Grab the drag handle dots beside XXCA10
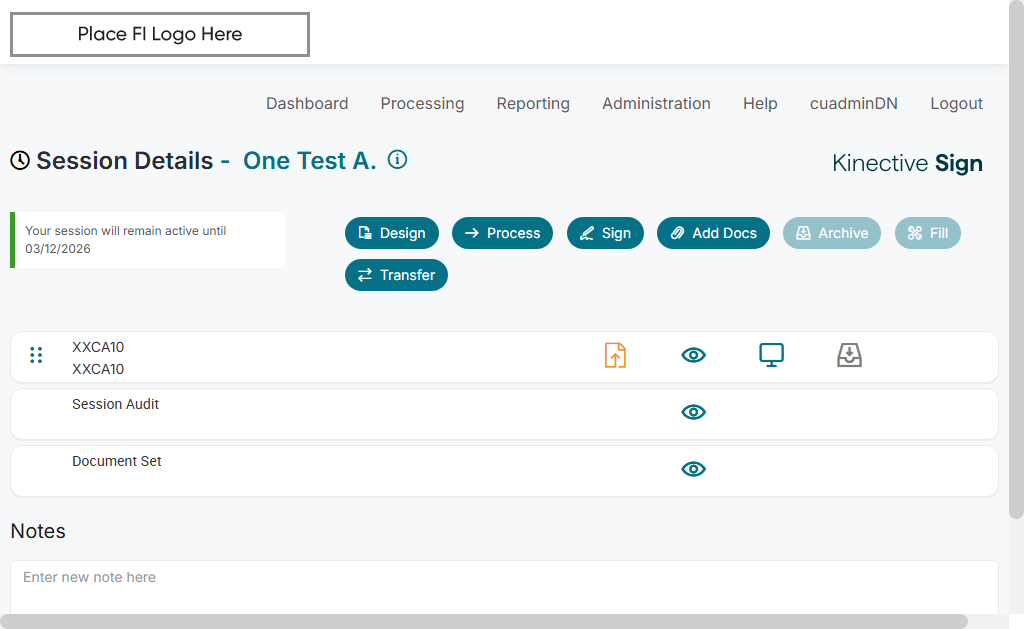1024x629 pixels. click(36, 355)
